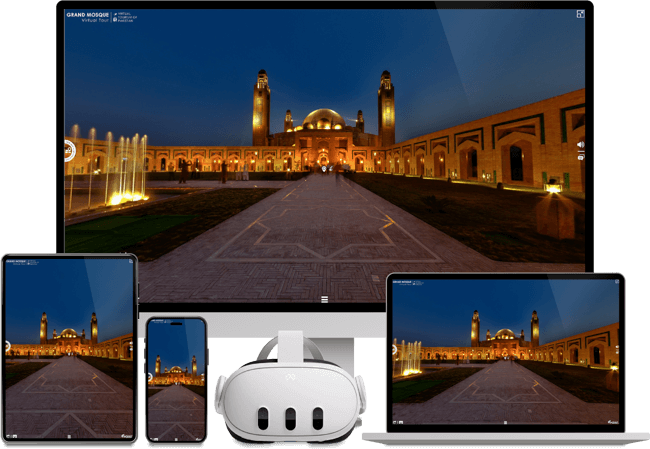Click the circular badge on the phone's left edge

click(150, 377)
